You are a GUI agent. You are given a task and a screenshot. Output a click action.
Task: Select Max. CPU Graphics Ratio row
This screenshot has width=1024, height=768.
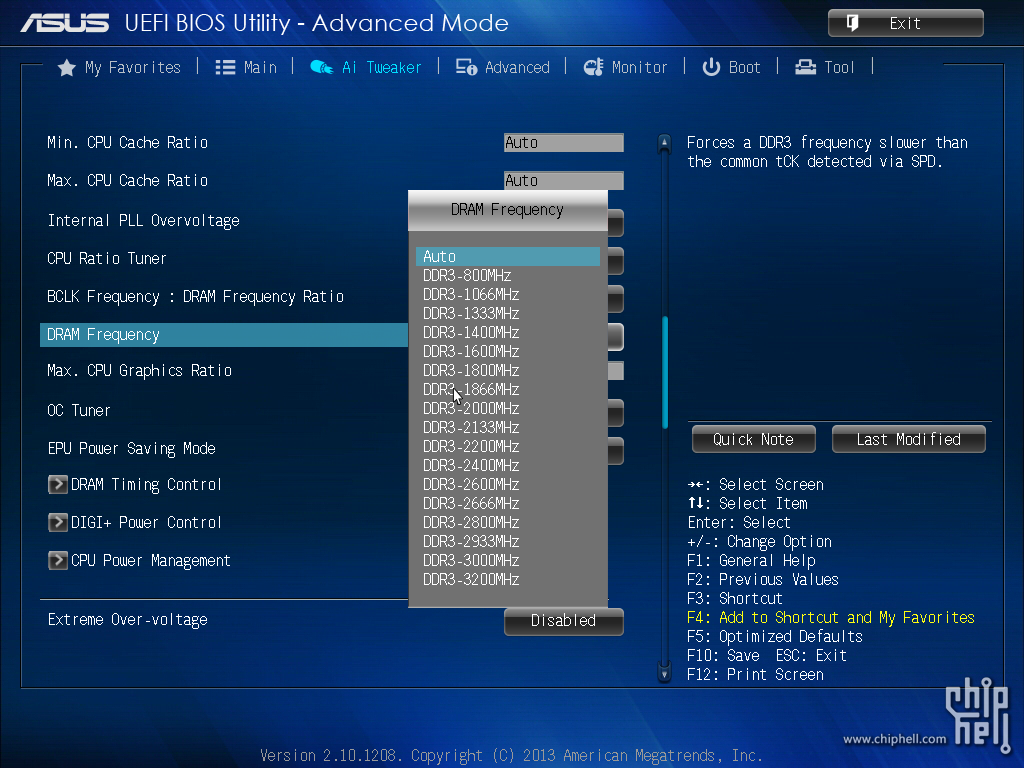139,371
